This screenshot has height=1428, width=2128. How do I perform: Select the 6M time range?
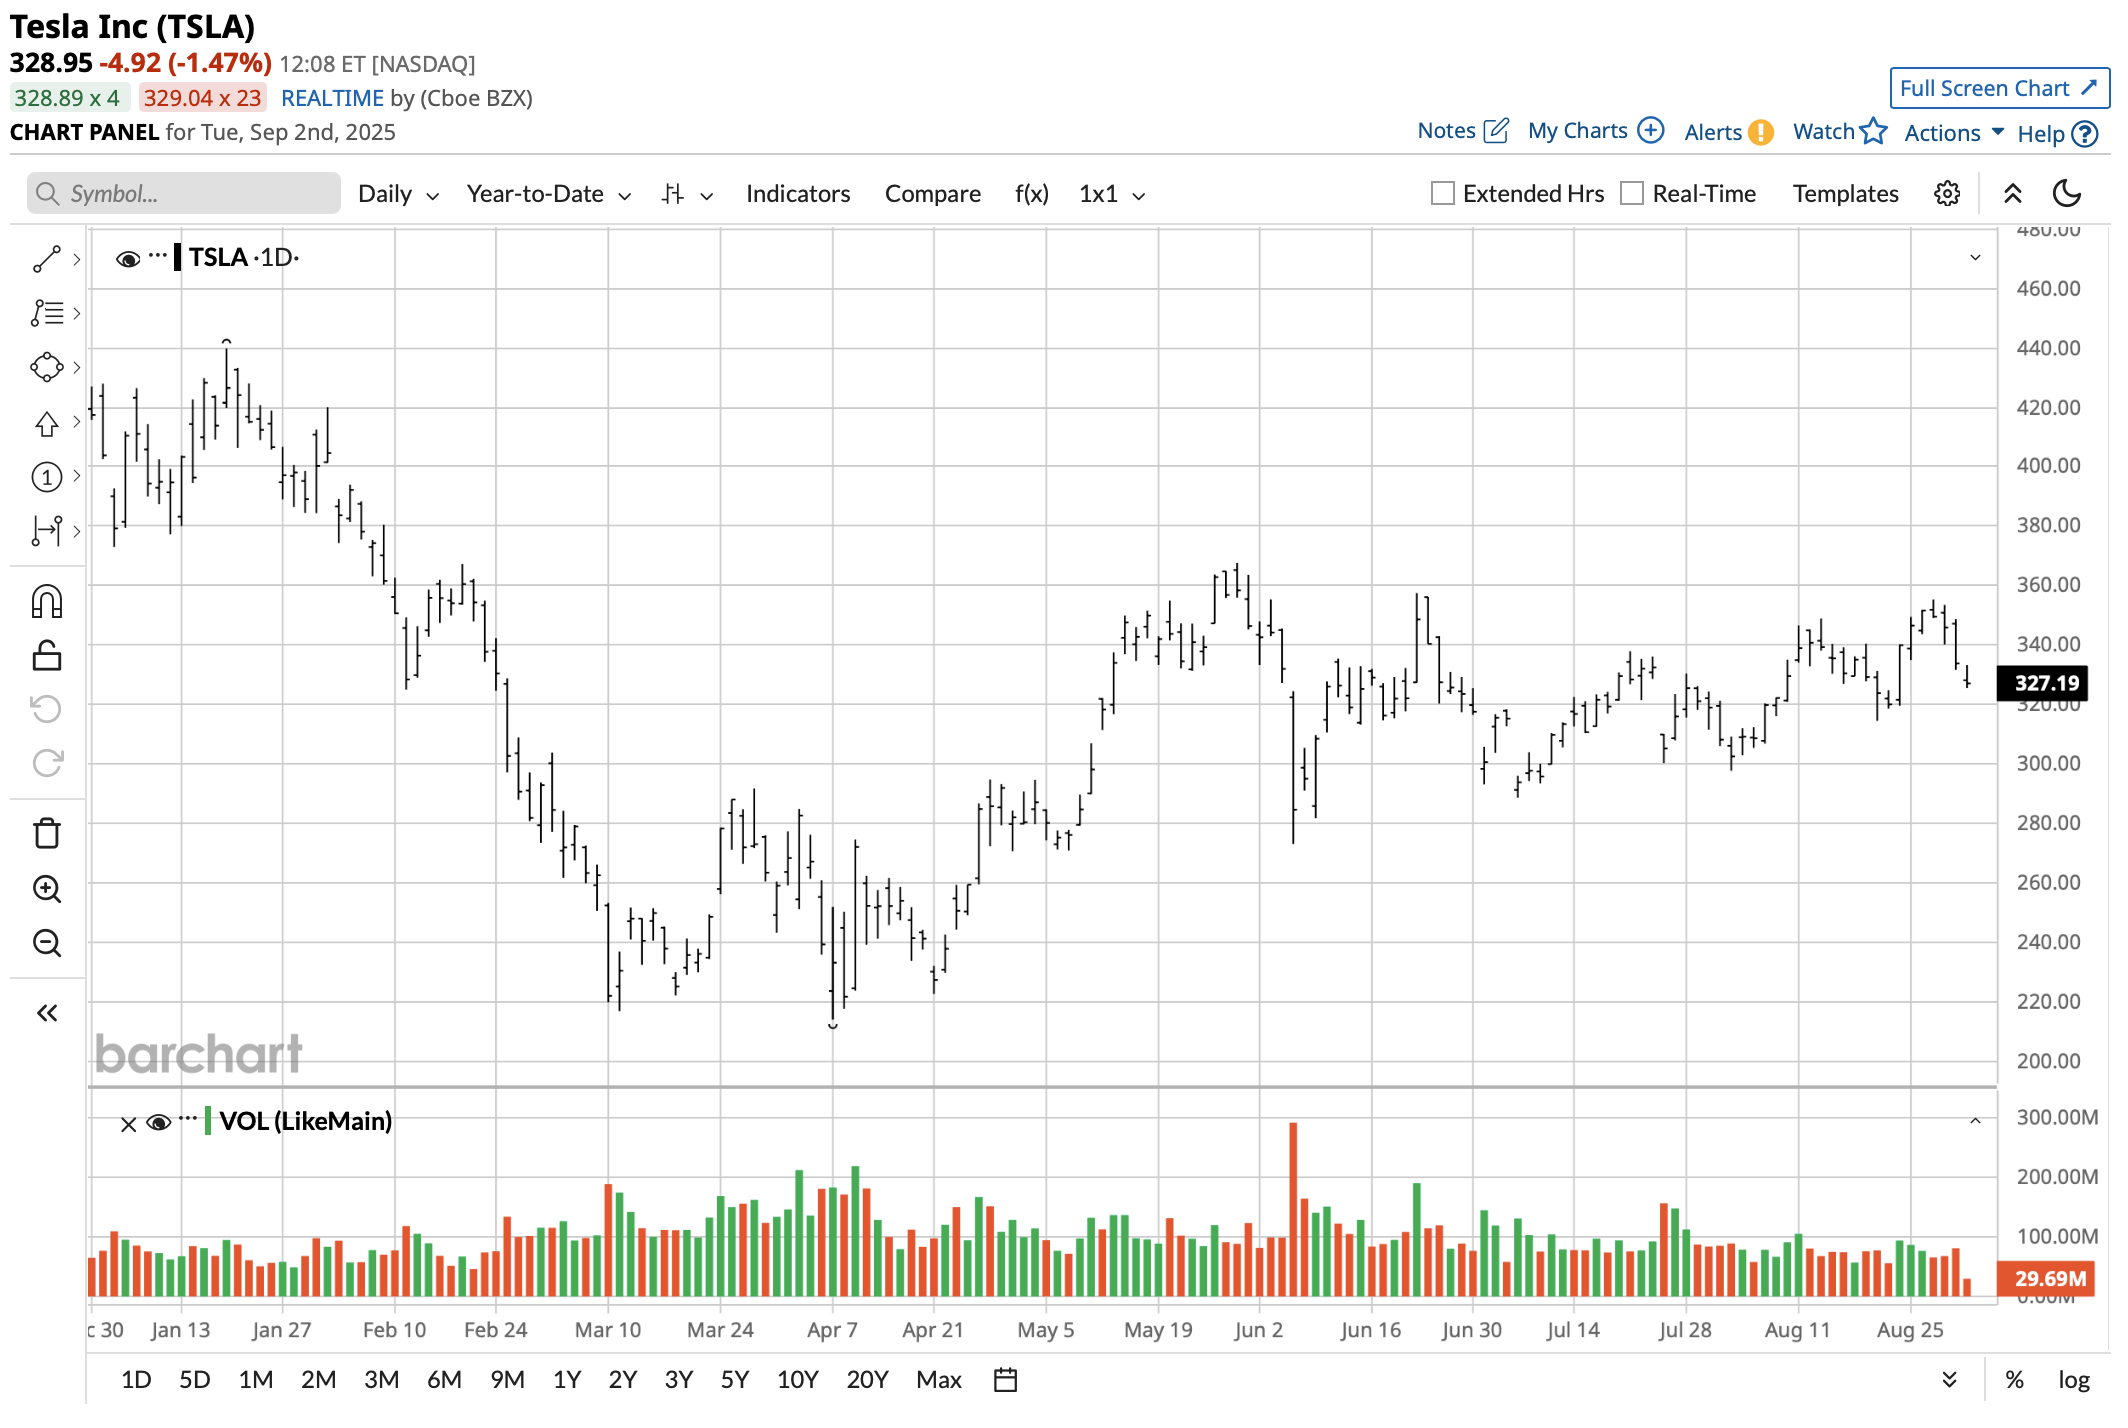pyautogui.click(x=444, y=1380)
